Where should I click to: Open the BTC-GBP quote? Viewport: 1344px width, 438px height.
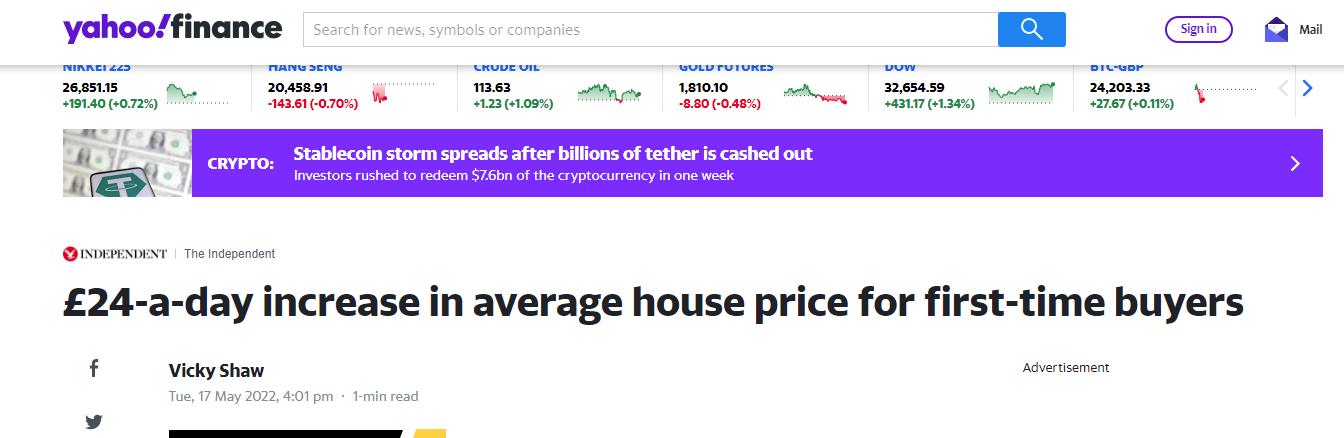coord(1118,68)
